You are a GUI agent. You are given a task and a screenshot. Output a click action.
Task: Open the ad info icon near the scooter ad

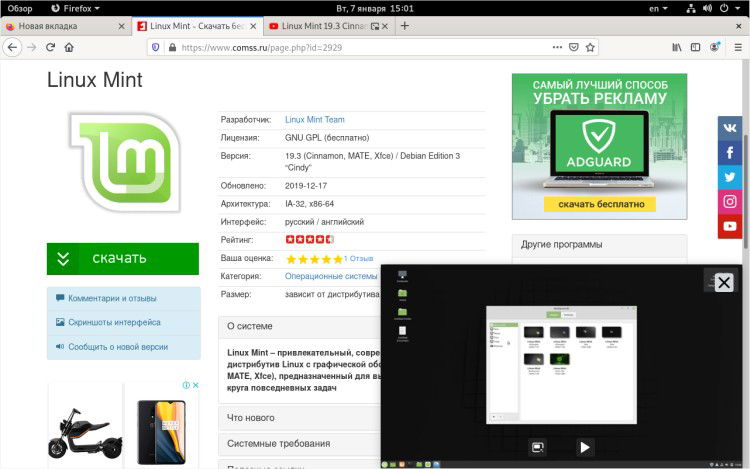[x=187, y=385]
